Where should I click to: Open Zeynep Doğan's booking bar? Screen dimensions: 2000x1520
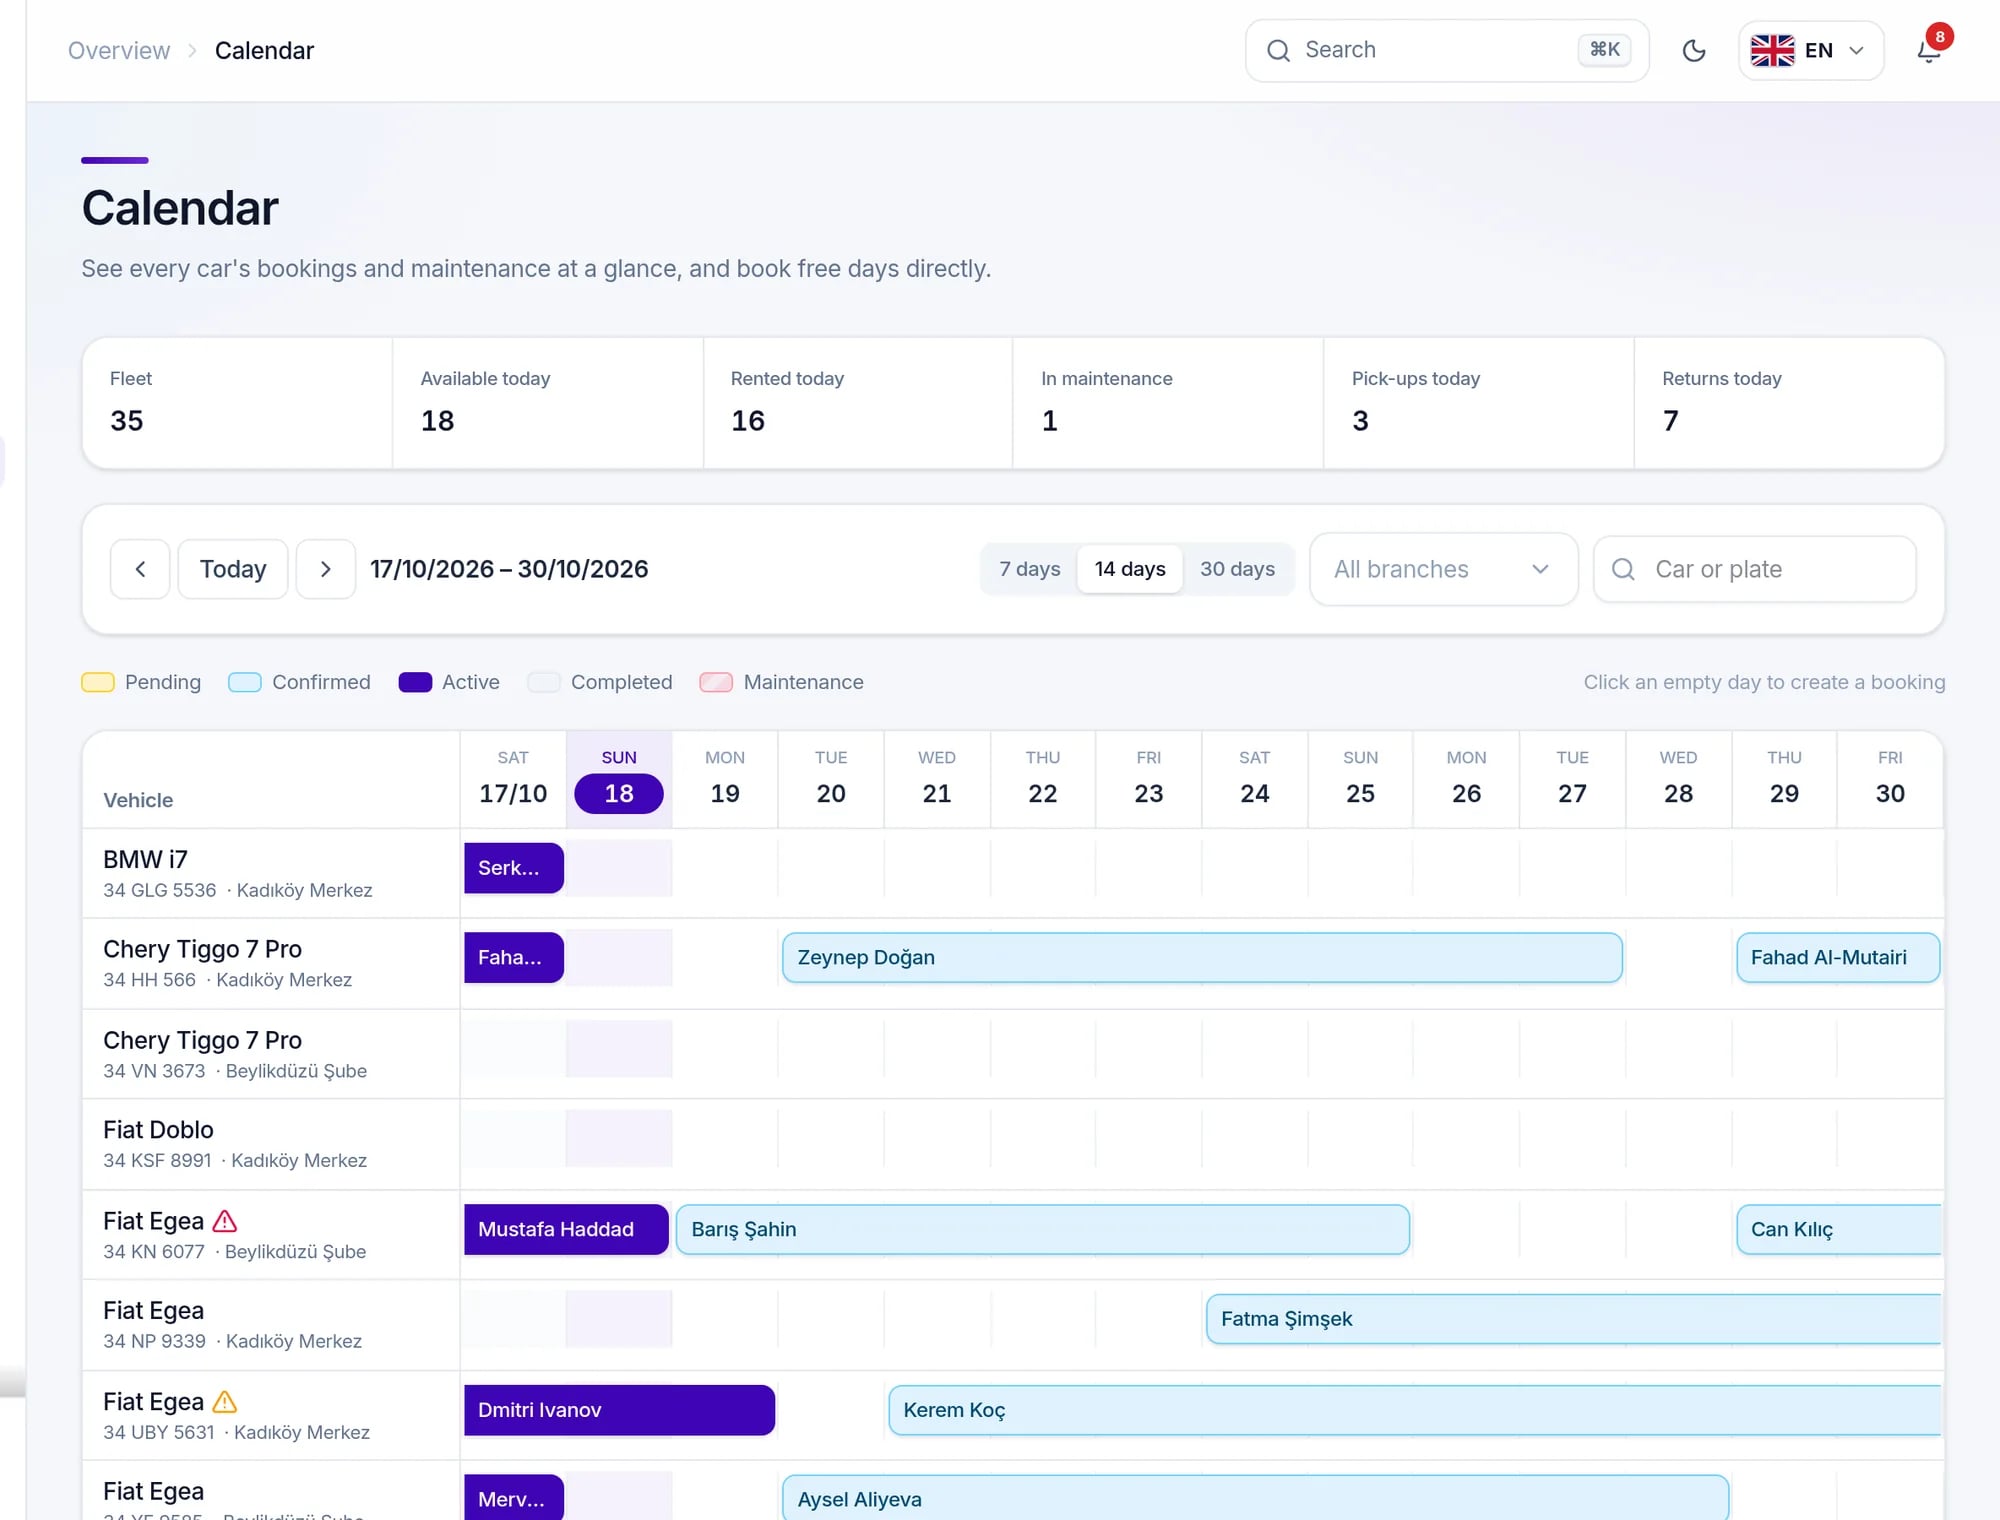(1202, 958)
